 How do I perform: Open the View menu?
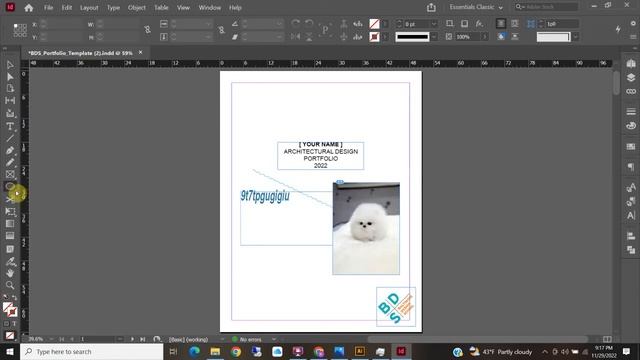183,8
